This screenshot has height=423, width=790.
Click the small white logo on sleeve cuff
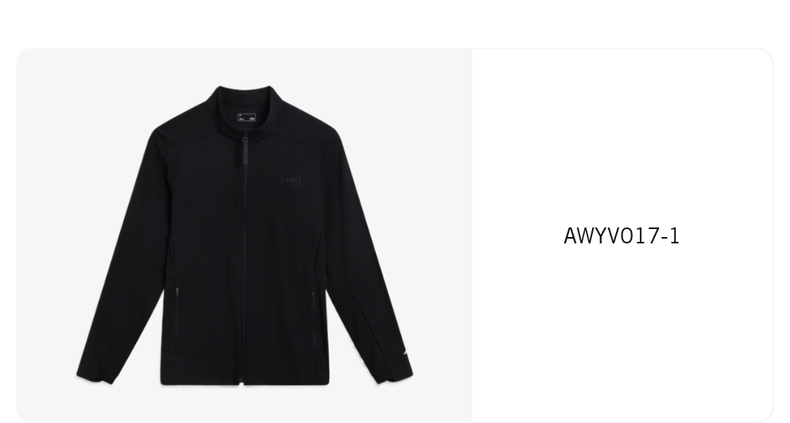click(x=406, y=354)
